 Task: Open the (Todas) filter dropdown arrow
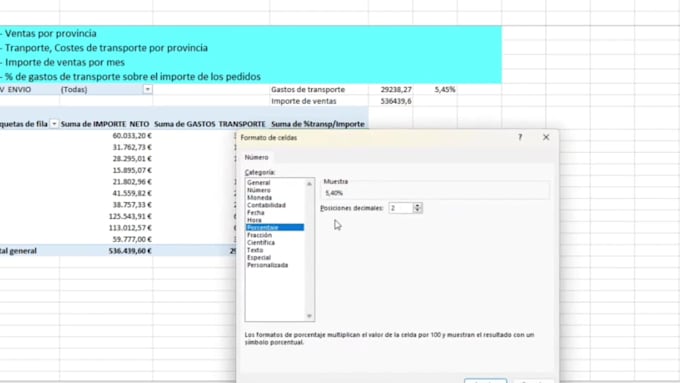click(x=147, y=89)
